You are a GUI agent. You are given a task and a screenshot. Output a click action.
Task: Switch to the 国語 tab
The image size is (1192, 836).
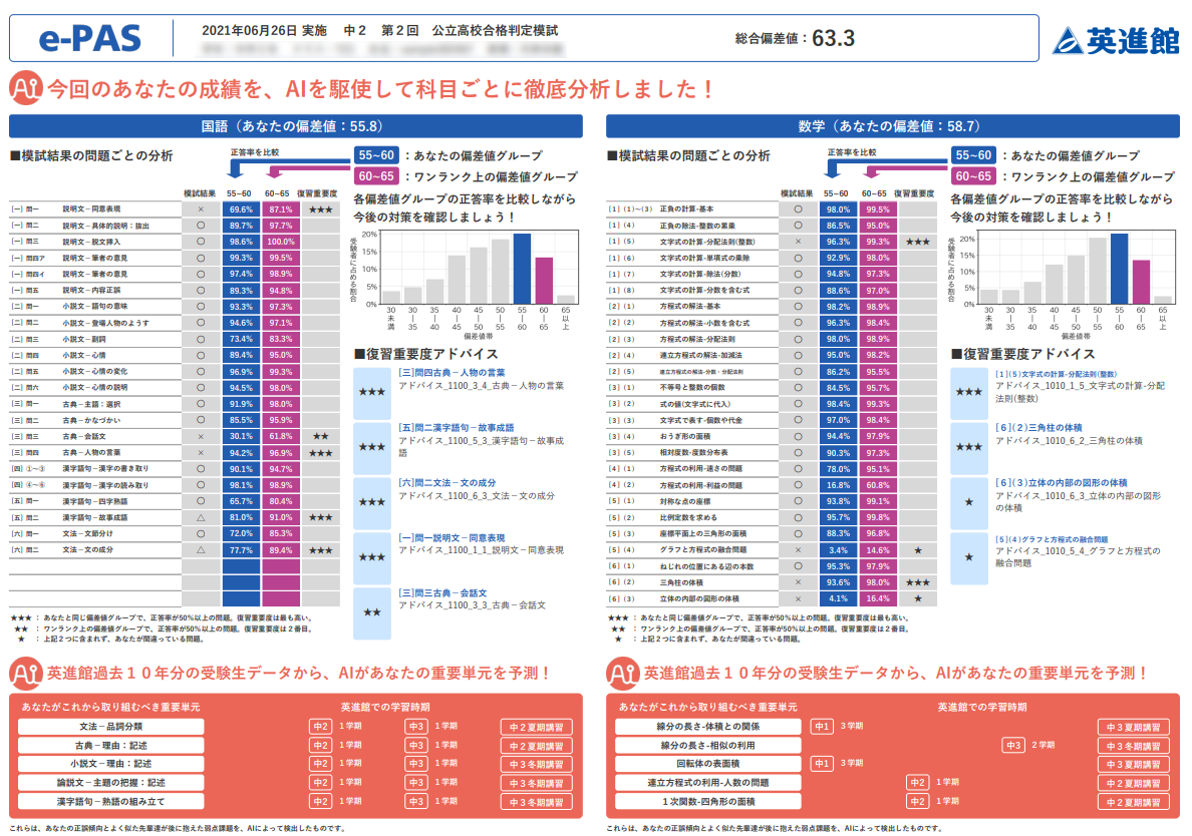point(295,126)
